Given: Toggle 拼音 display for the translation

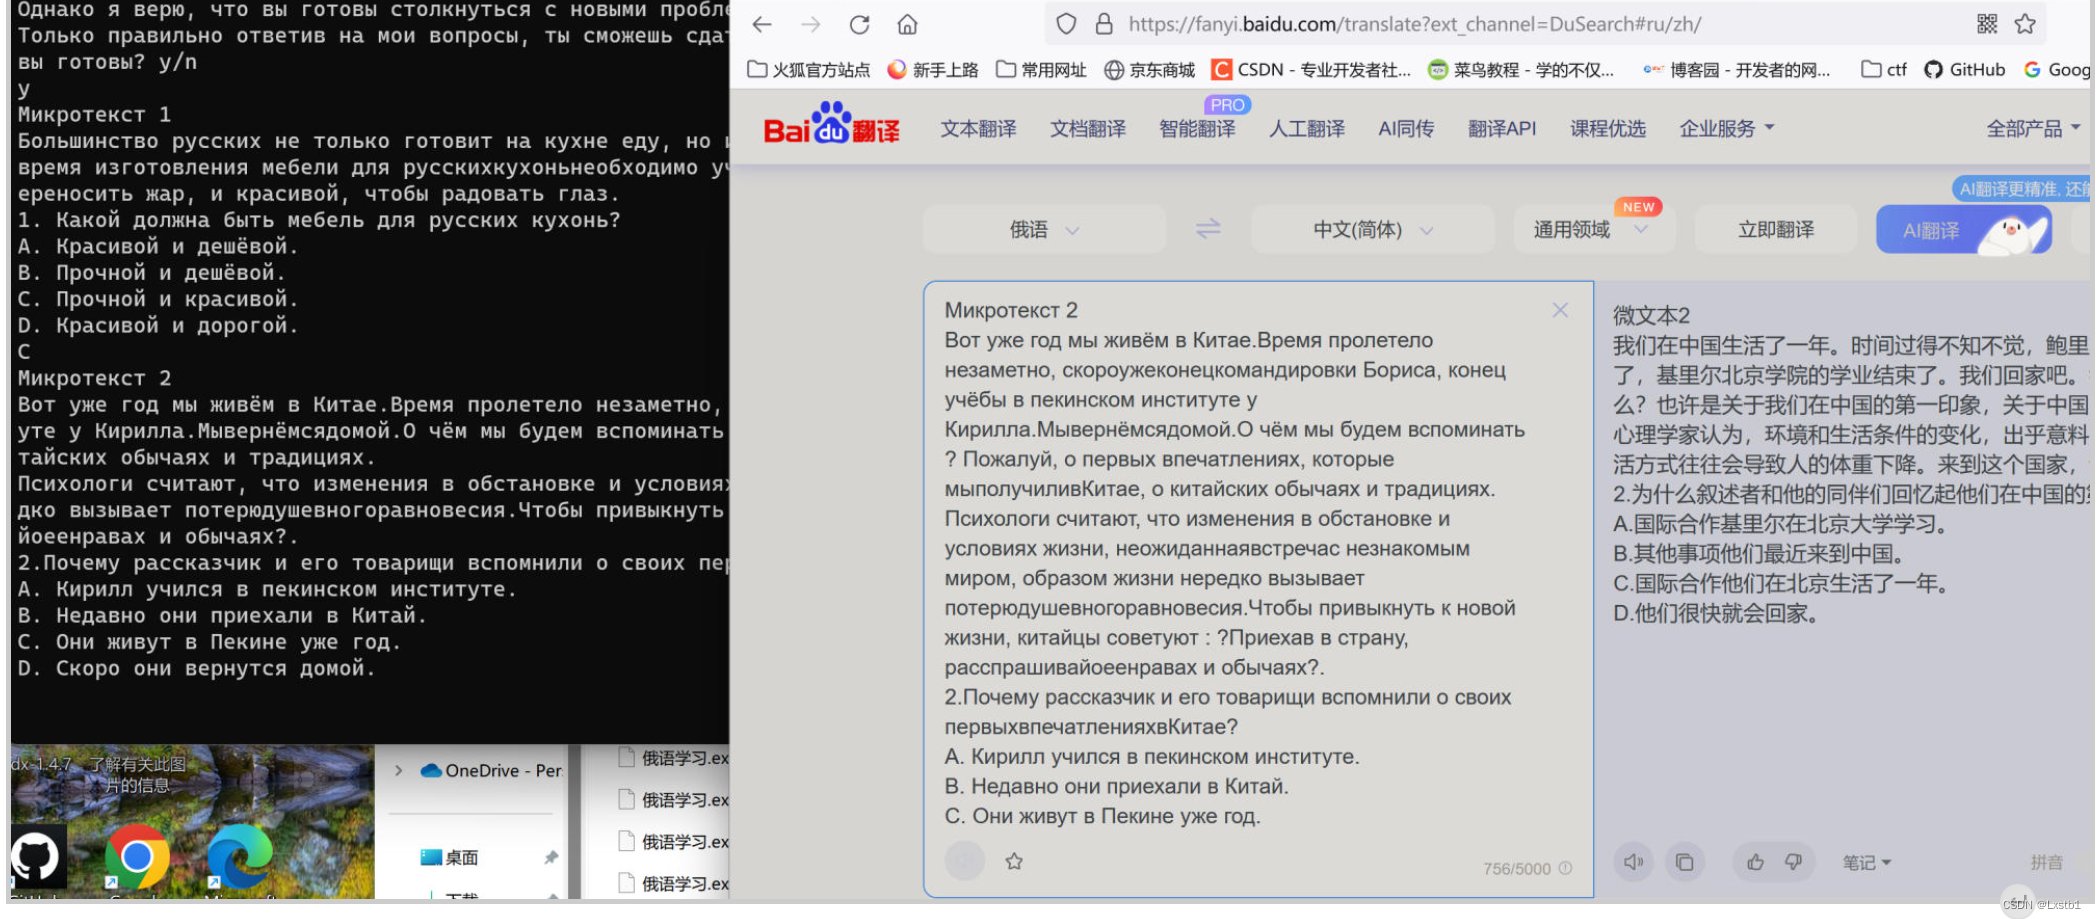Looking at the screenshot, I should (2047, 861).
